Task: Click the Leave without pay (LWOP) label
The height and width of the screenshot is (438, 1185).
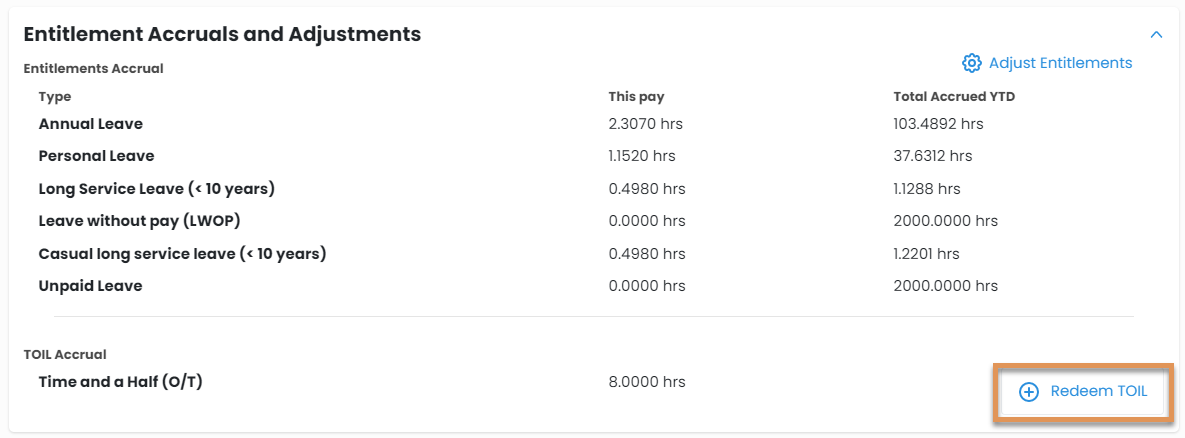Action: [x=139, y=220]
